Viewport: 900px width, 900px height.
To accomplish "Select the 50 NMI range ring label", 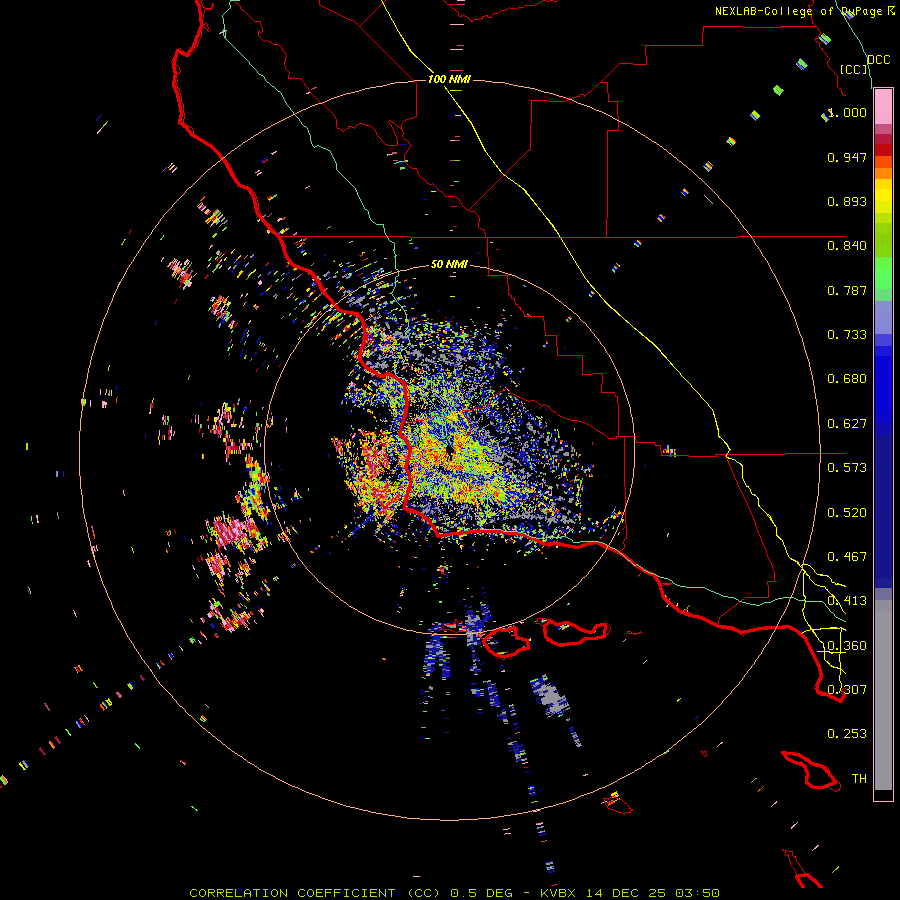I will coord(449,264).
